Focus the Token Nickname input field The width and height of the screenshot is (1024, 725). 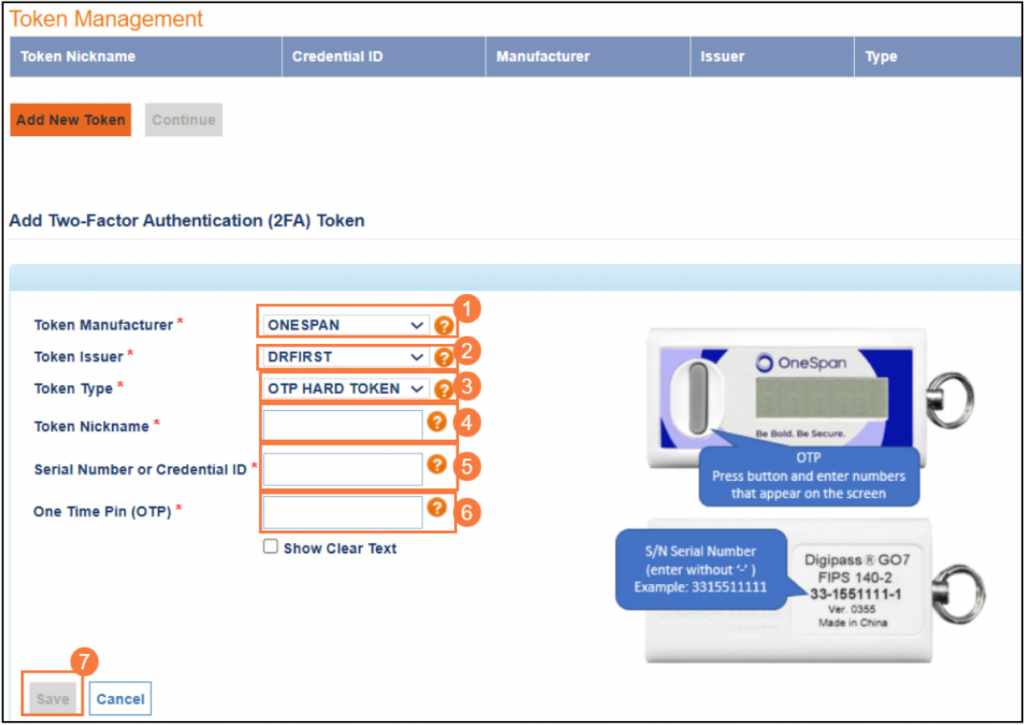point(343,426)
